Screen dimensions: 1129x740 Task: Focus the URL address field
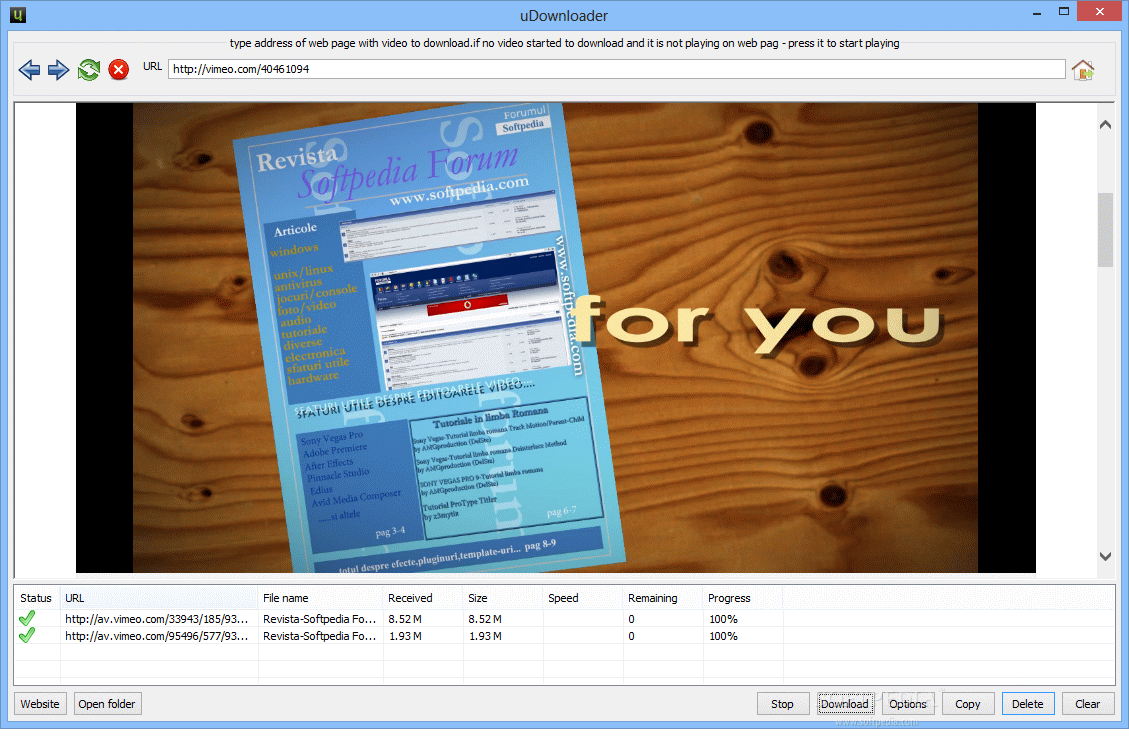click(616, 69)
